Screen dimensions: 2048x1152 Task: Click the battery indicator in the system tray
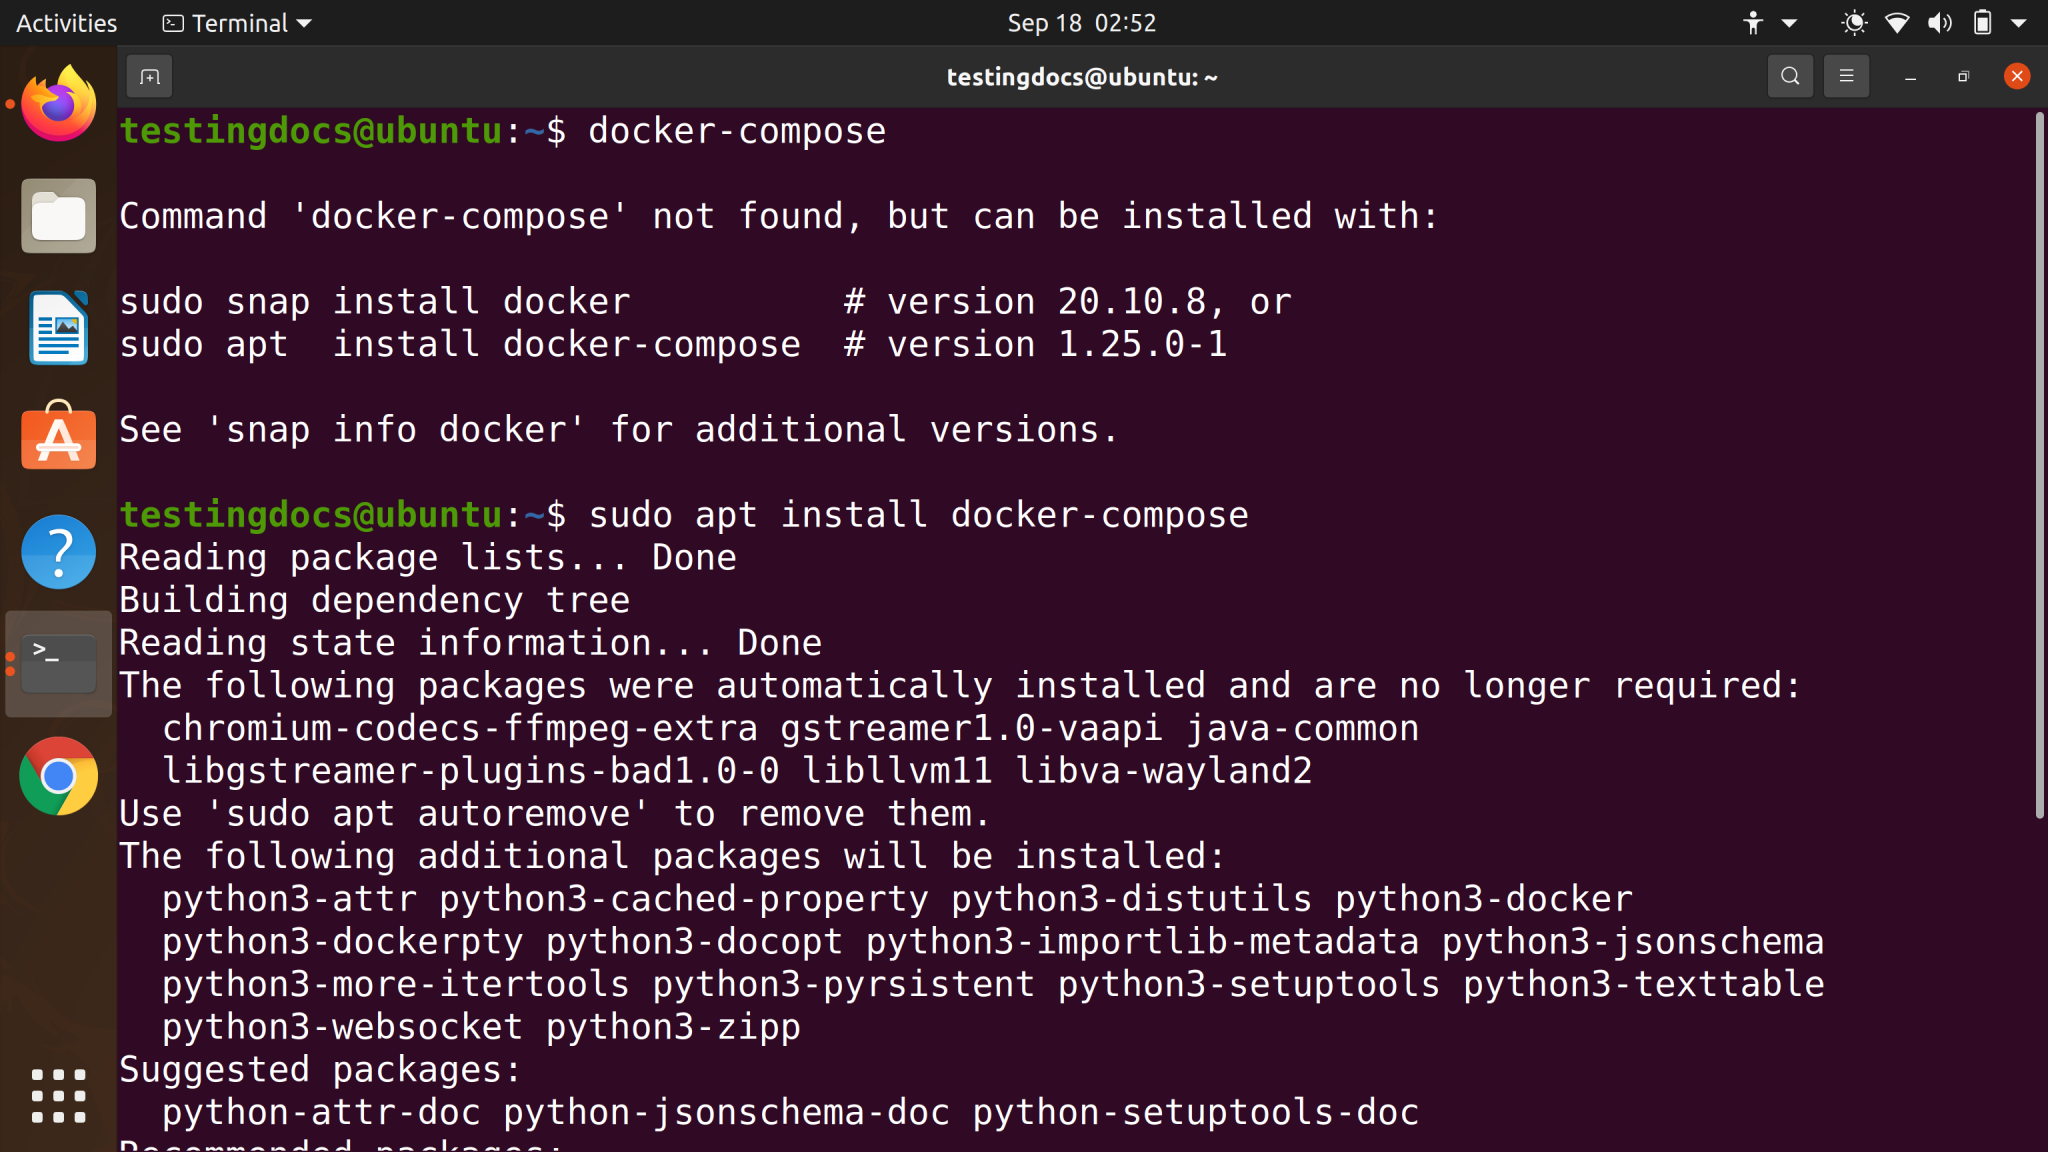1983,22
